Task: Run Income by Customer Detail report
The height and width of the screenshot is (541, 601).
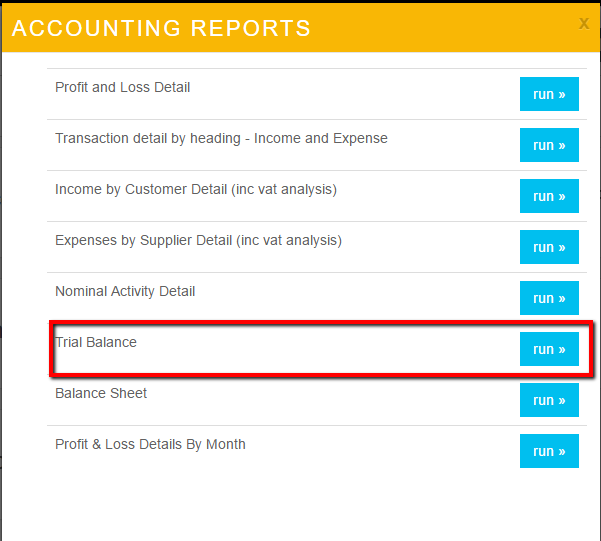Action: [x=549, y=196]
